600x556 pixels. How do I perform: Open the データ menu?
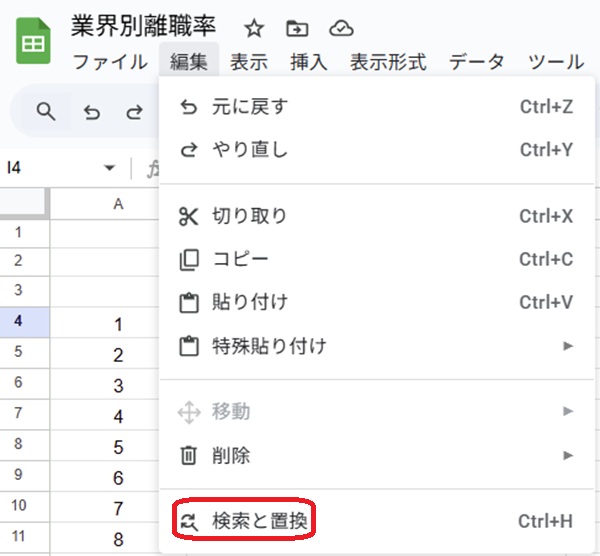click(477, 62)
